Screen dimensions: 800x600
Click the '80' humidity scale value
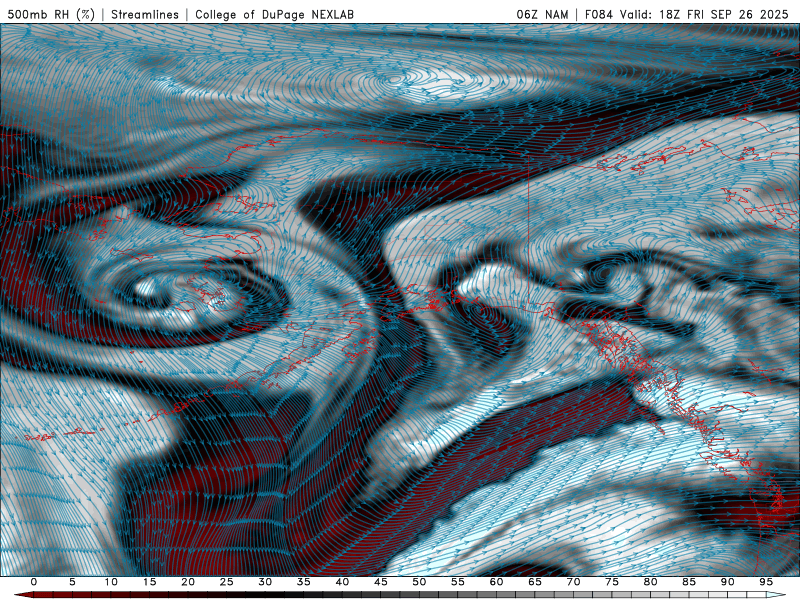click(x=651, y=582)
